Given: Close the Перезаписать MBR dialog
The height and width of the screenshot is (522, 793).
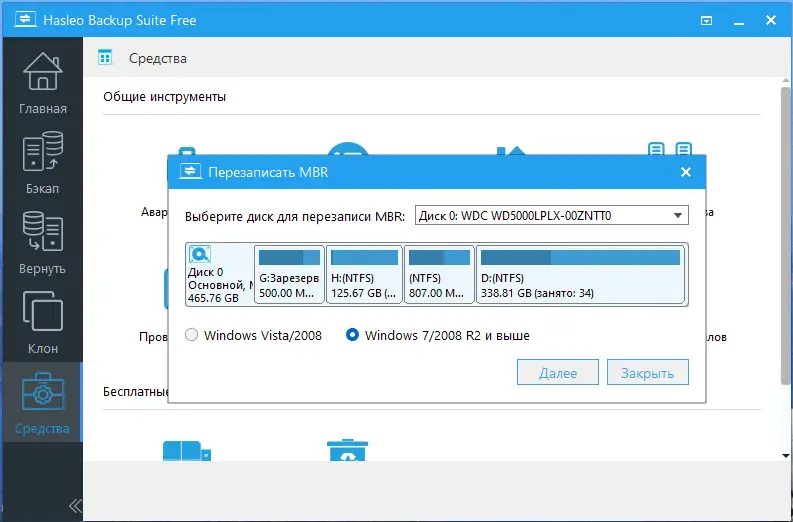Looking at the screenshot, I should [x=686, y=172].
